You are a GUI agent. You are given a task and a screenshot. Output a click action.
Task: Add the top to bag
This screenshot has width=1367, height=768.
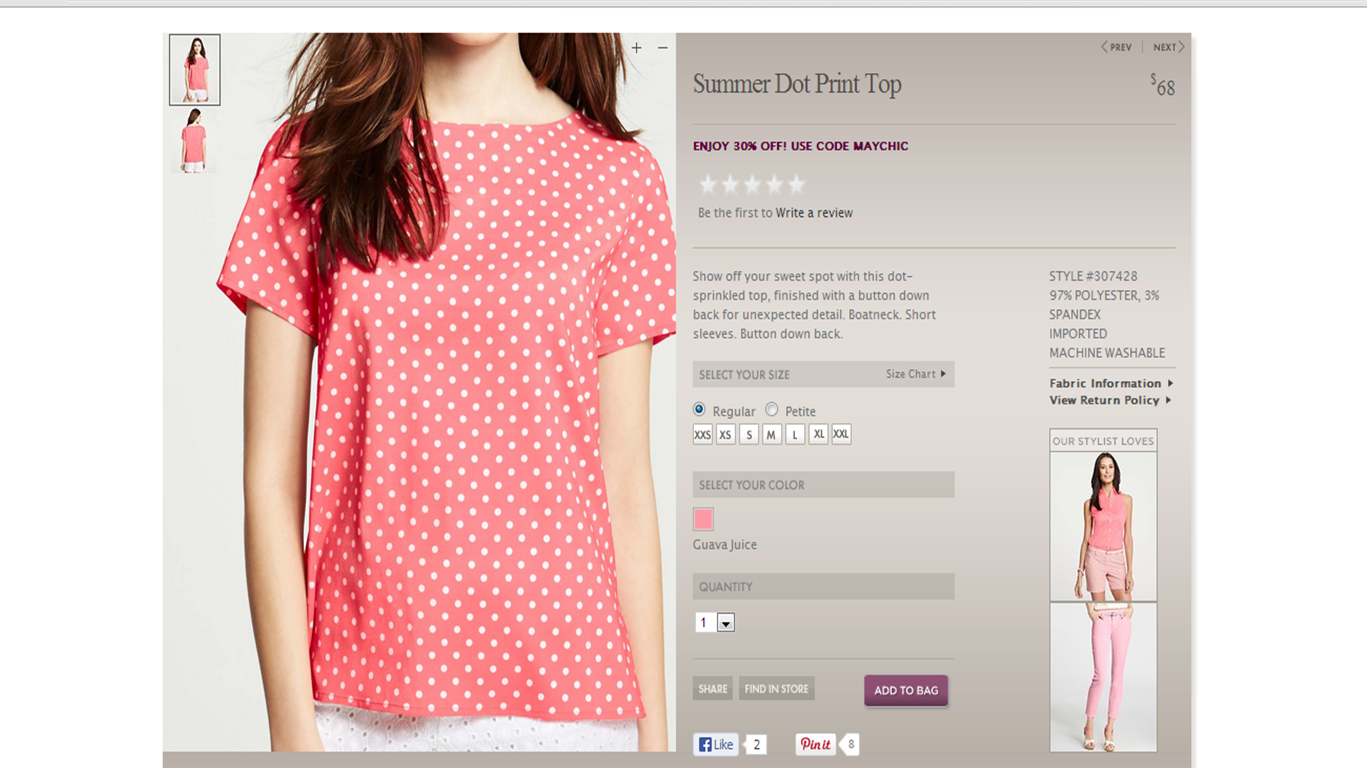[x=906, y=690]
